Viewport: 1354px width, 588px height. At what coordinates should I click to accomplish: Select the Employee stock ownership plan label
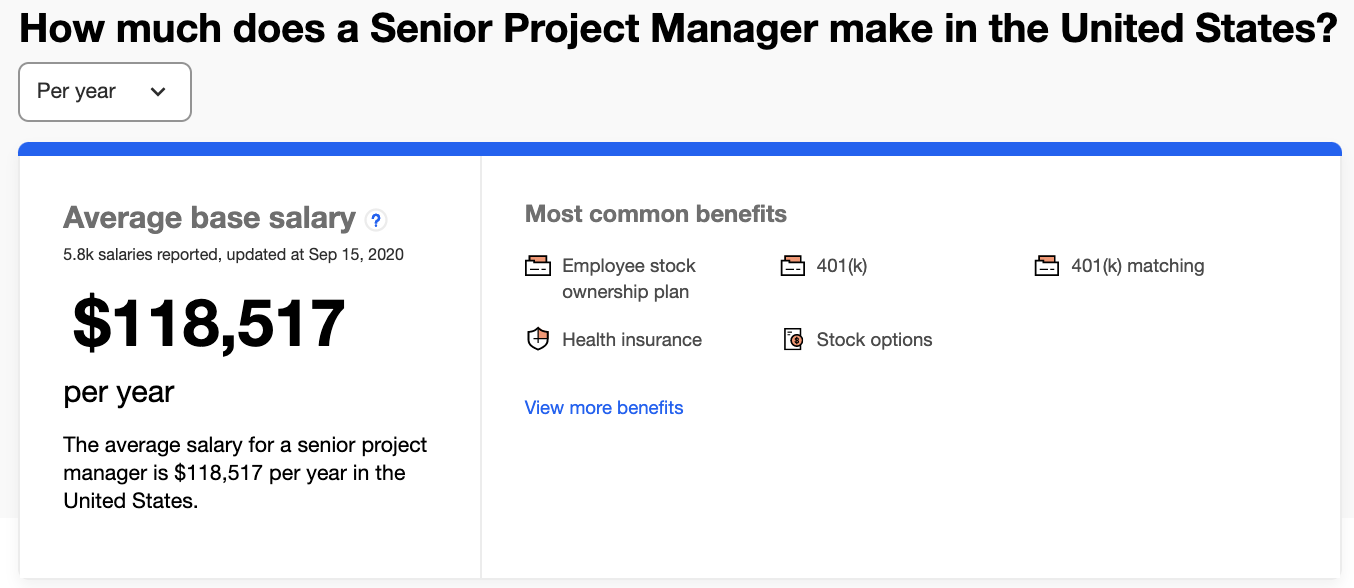[x=628, y=279]
